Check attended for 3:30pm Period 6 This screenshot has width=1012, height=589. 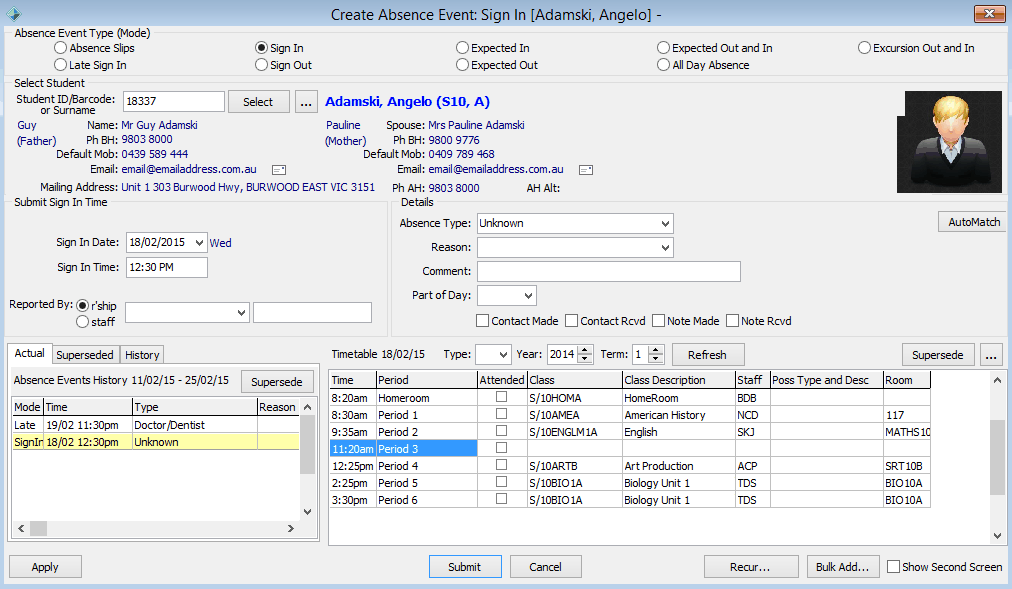[x=501, y=499]
